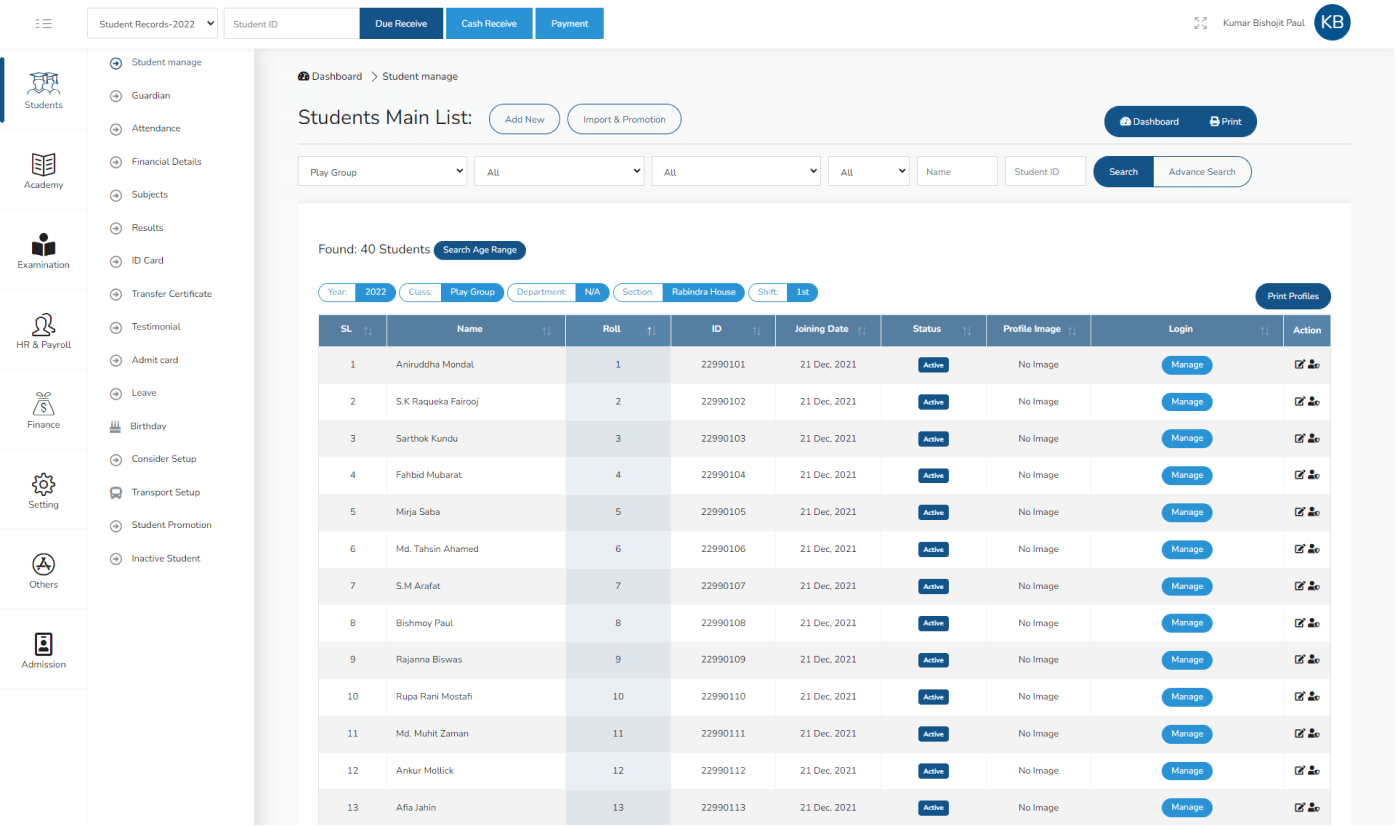
Task: Click edit icon for Aniruddha Mondal
Action: (x=1300, y=365)
